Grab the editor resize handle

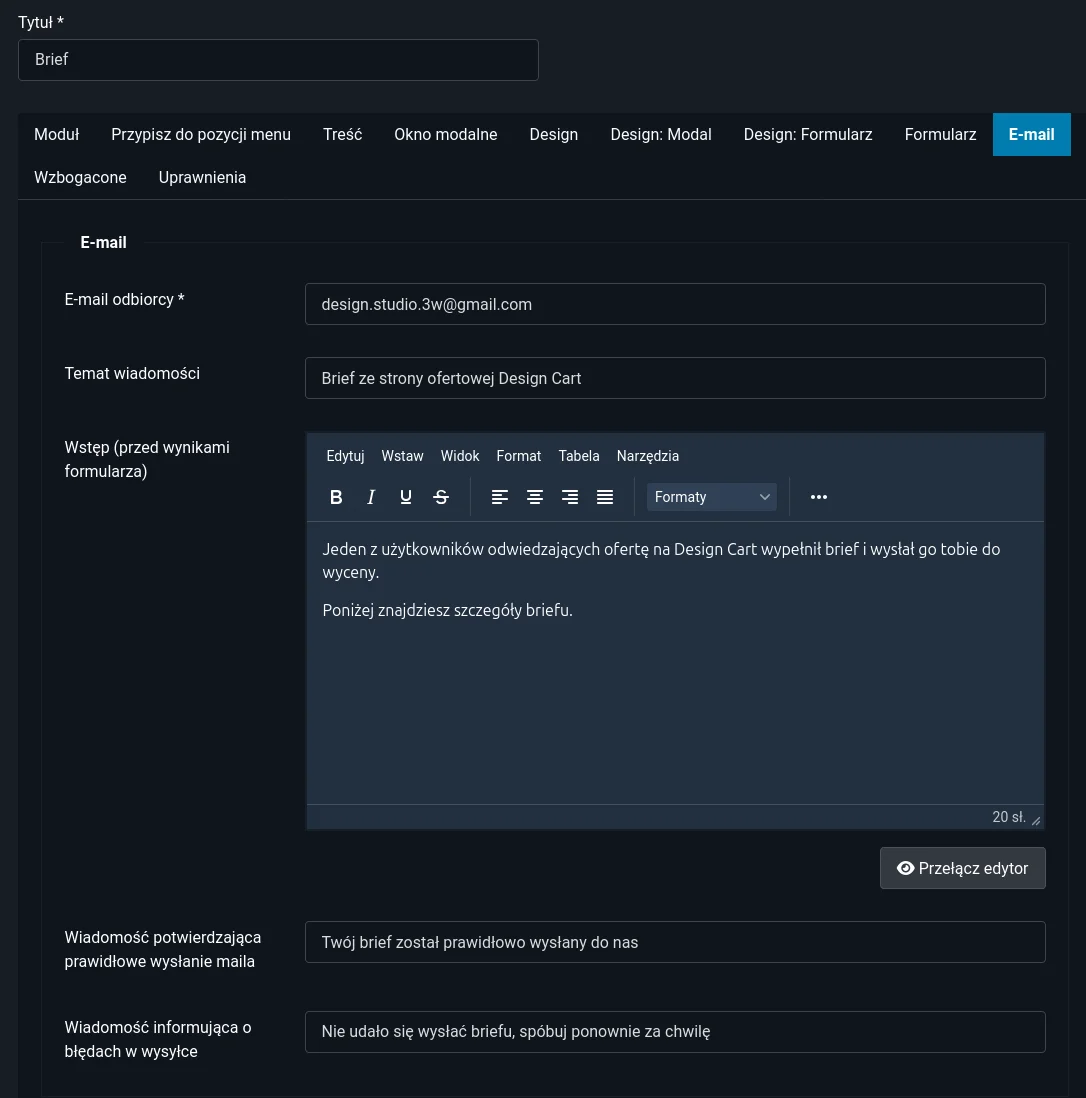1036,821
